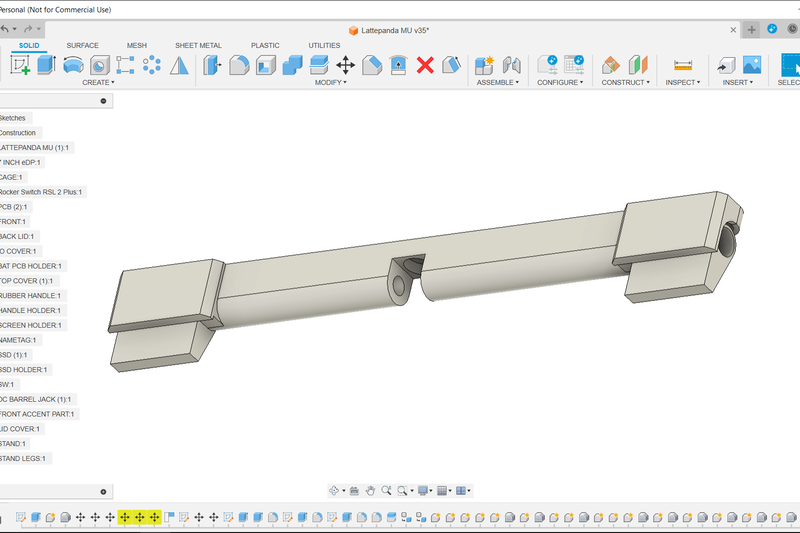Click the red X Delete tool

click(x=425, y=65)
